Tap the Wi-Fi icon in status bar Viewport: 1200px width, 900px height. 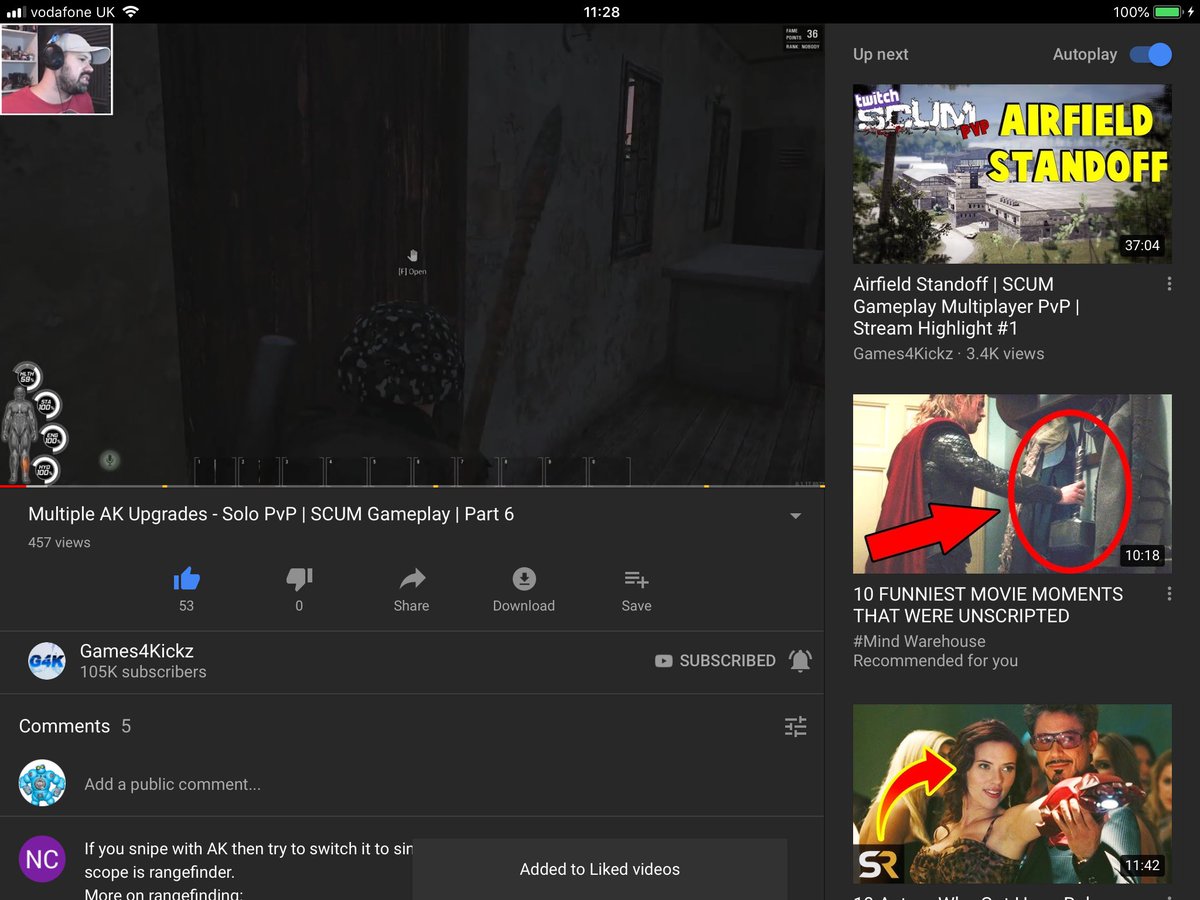tap(131, 12)
